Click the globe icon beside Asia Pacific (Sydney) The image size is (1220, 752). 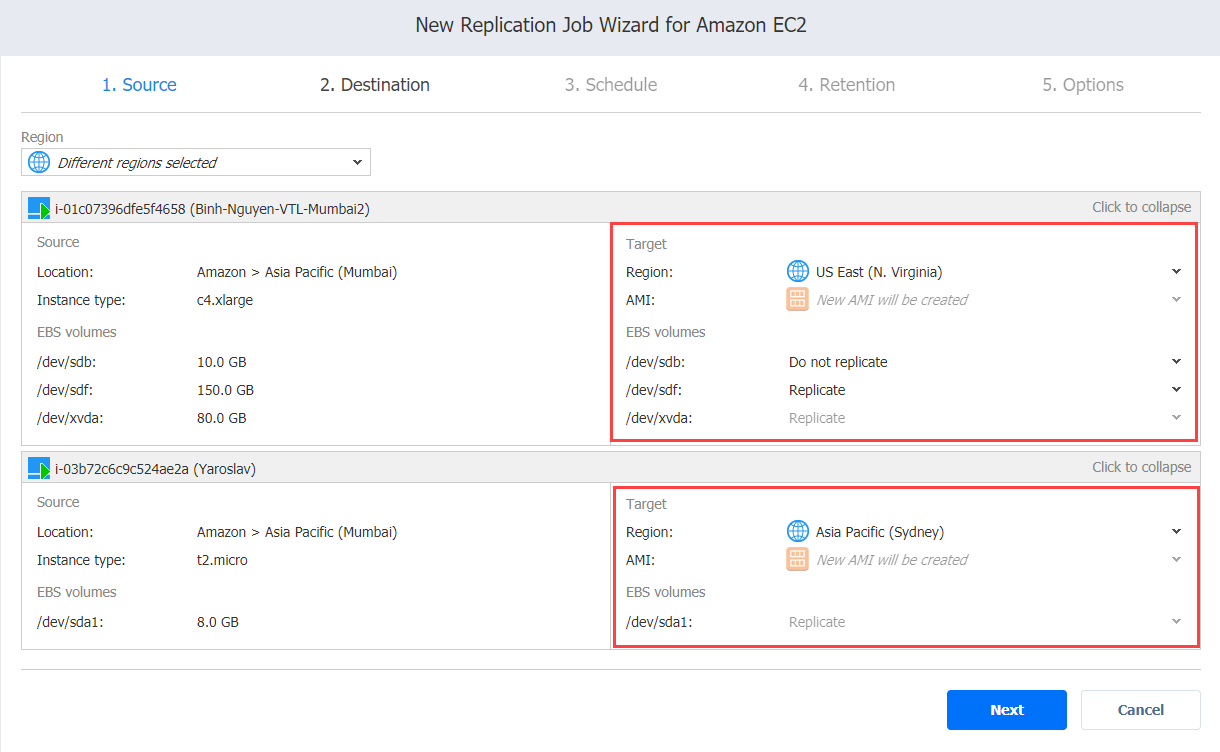coord(797,531)
